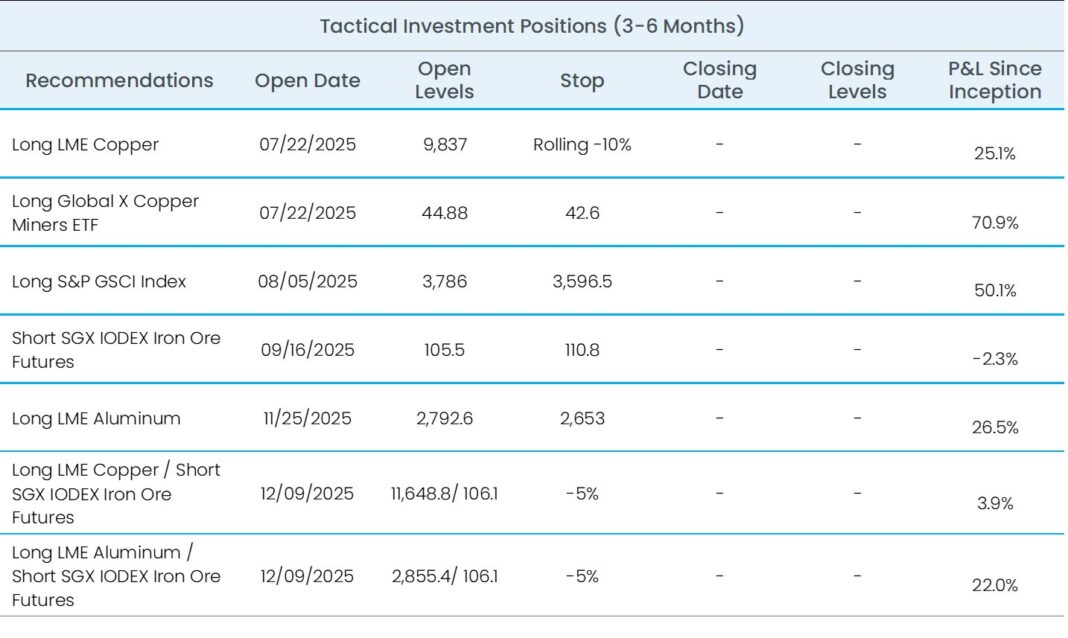Click the Stop column header
Viewport: 1068px width, 638px height.
582,81
